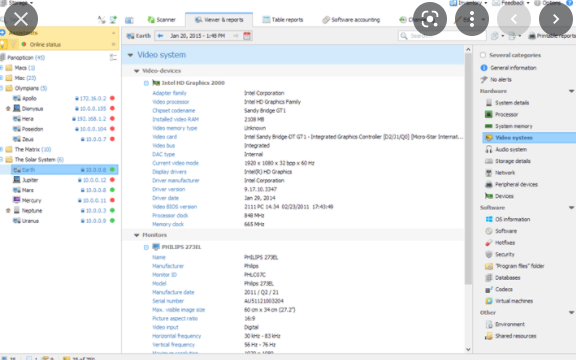Collapse the Monitors group

137,235
